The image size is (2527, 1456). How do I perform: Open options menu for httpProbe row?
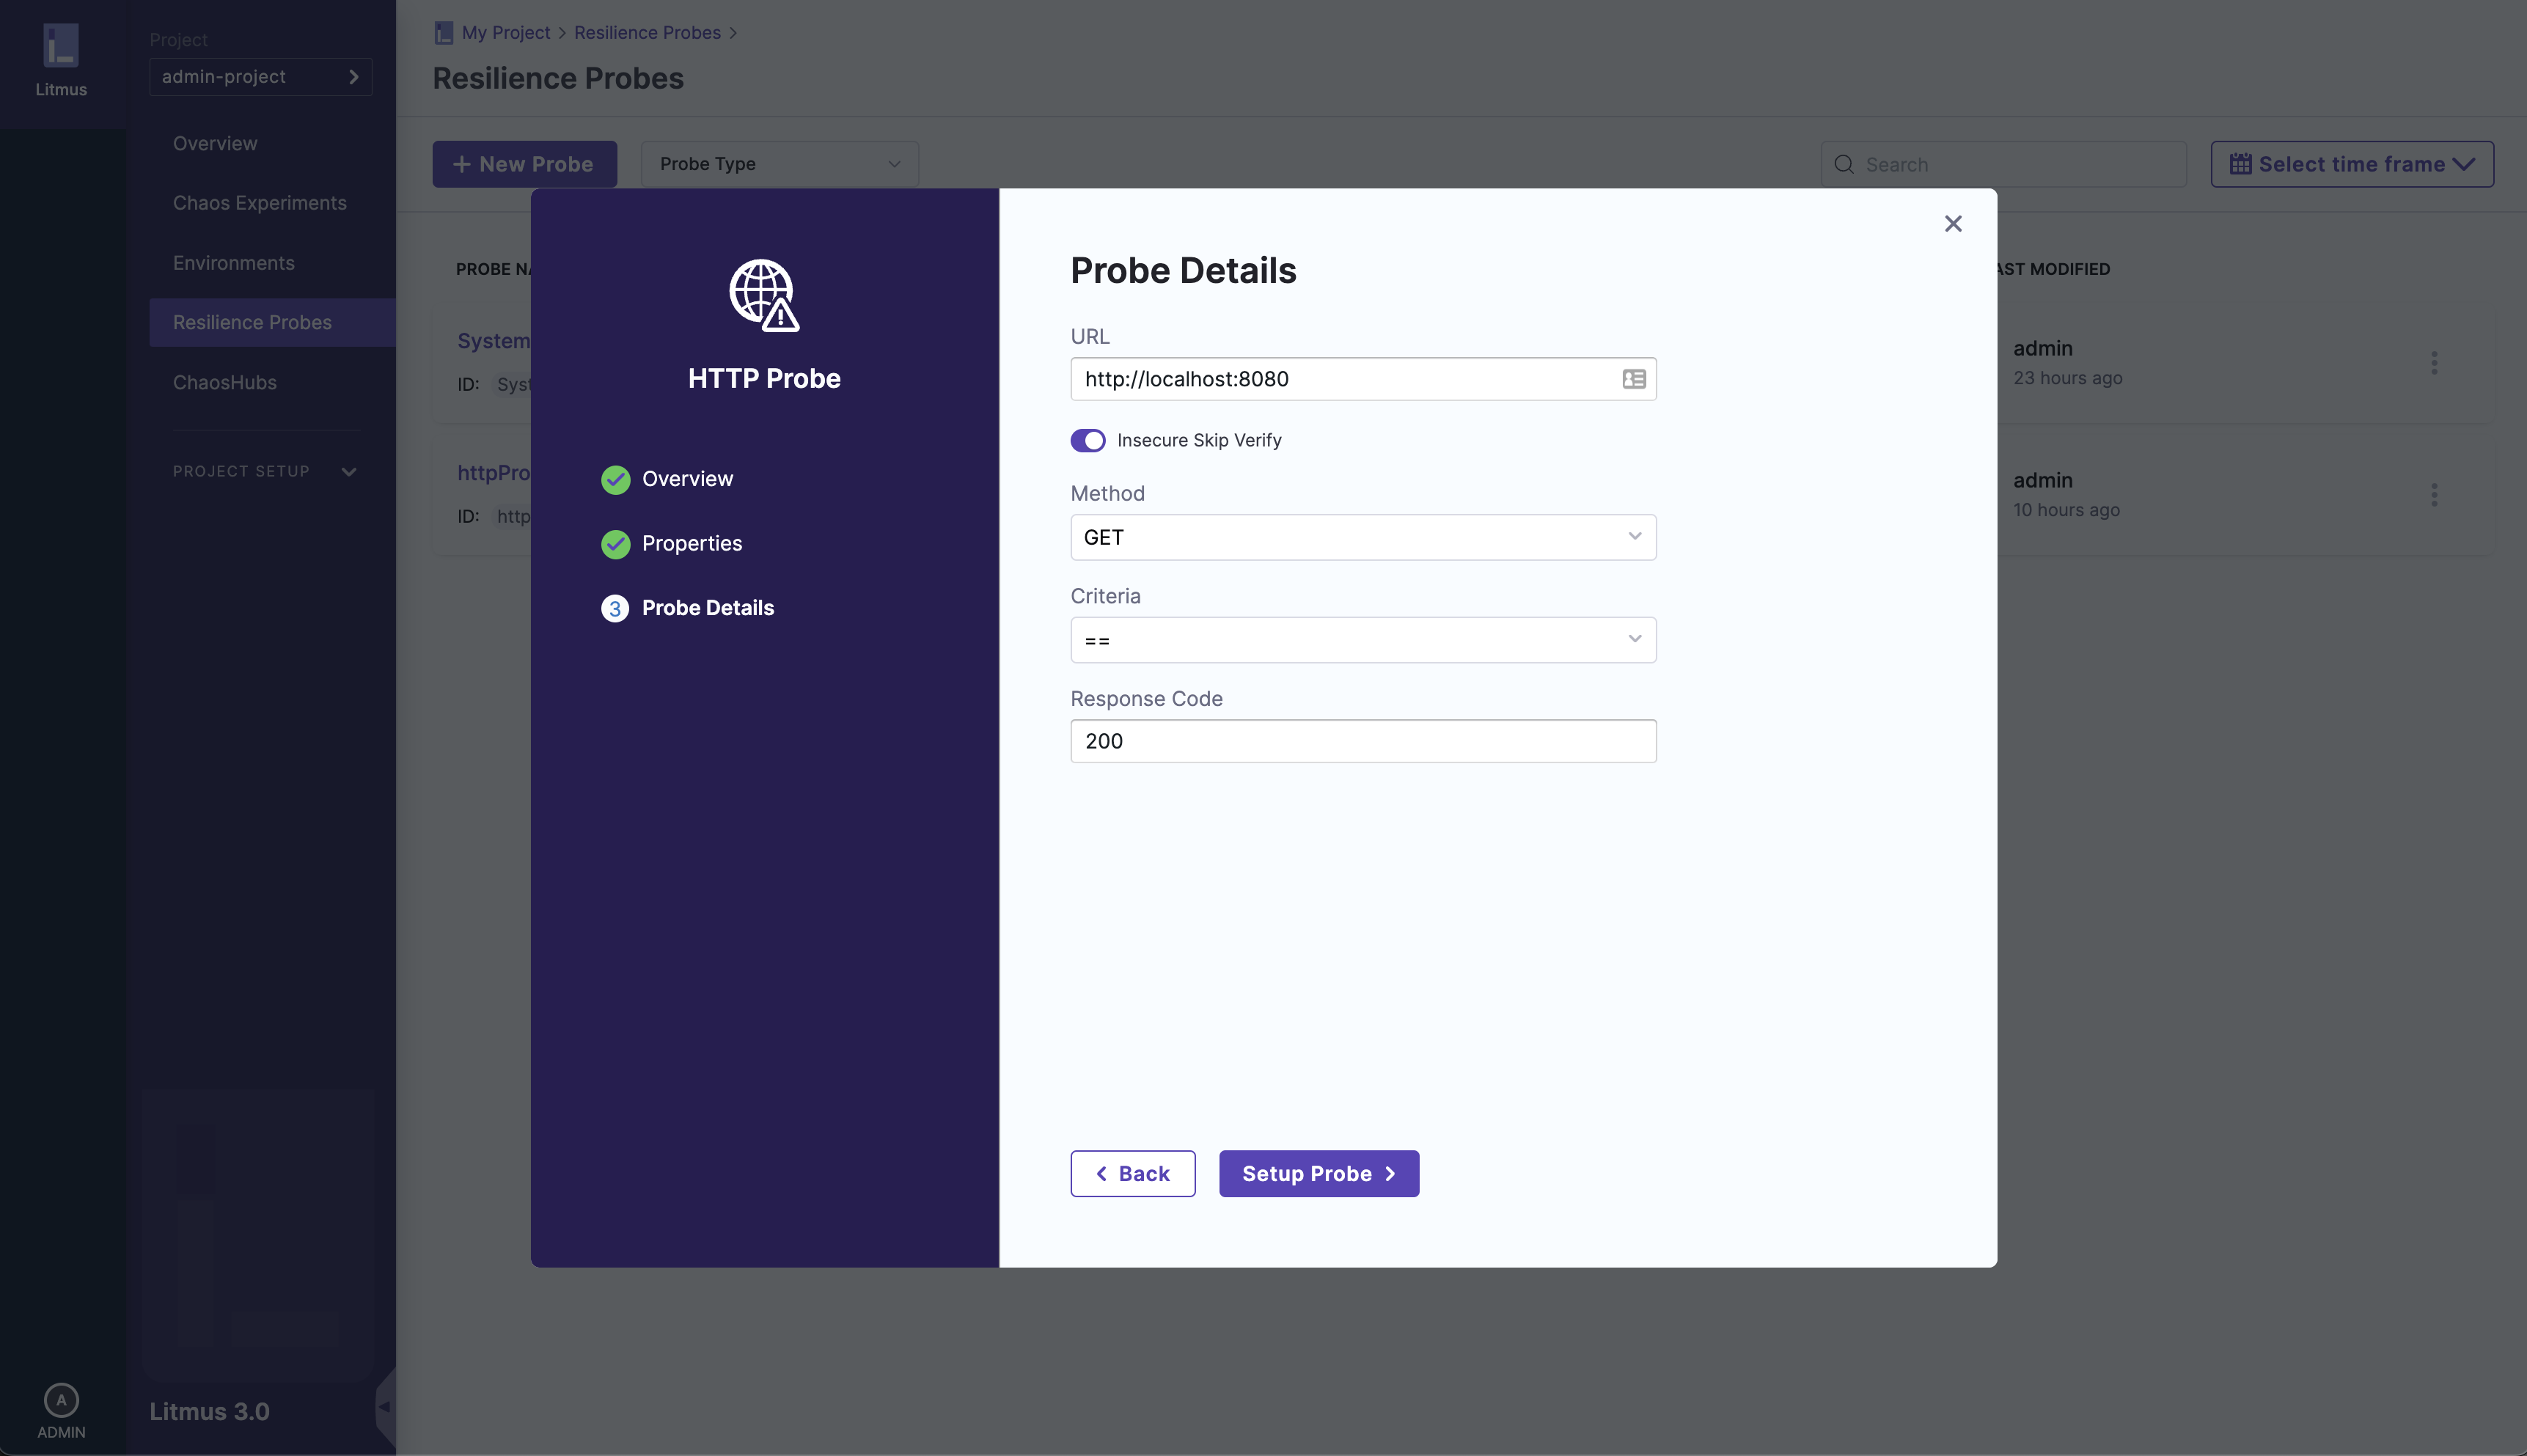[2434, 494]
